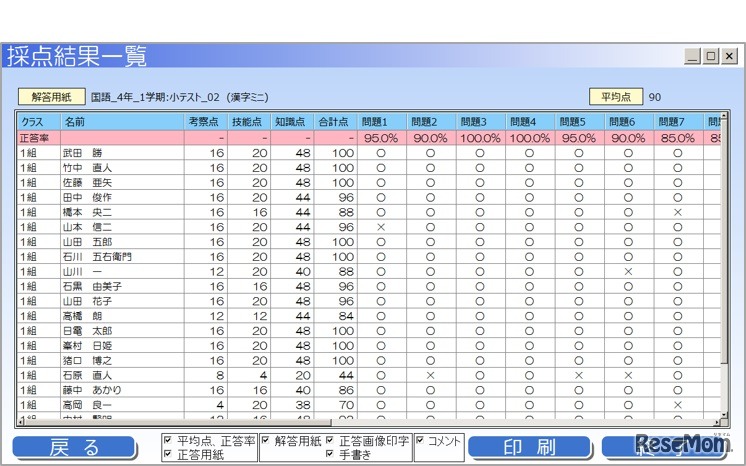Image resolution: width=746 pixels, height=466 pixels.
Task: Click the 合計点 column header
Action: point(335,122)
